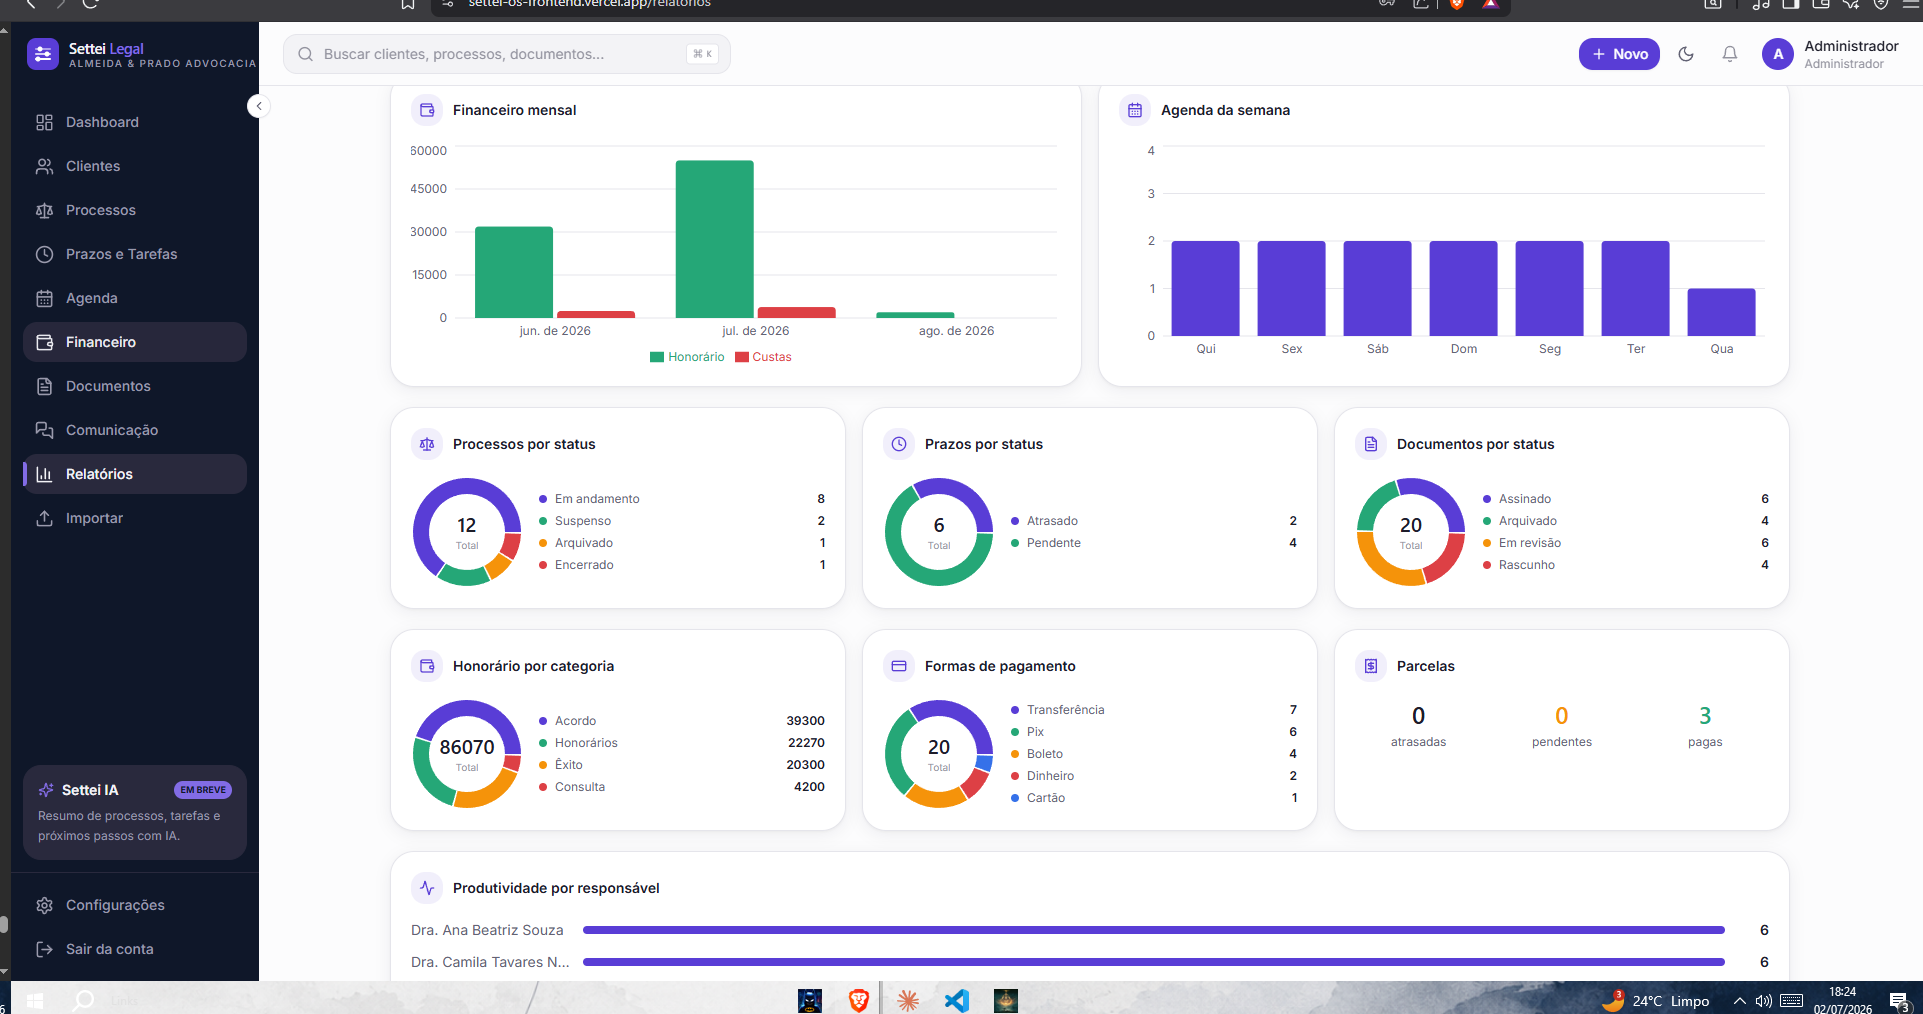Open the notifications bell
This screenshot has height=1014, width=1923.
click(1730, 54)
